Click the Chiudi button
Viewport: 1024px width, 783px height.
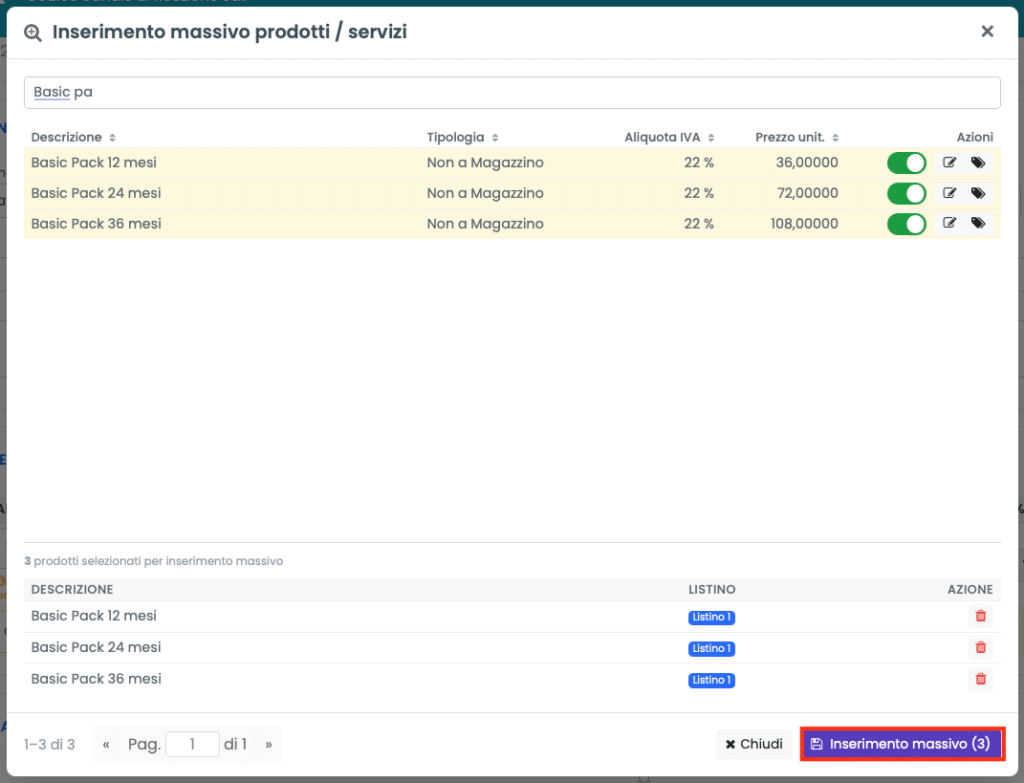[x=754, y=744]
